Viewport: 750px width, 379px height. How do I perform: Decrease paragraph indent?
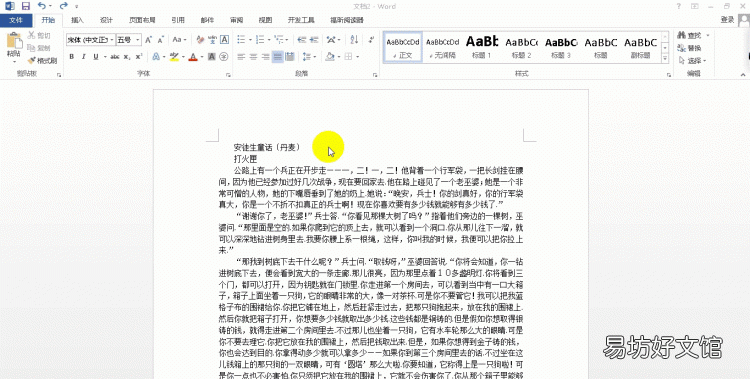click(301, 40)
